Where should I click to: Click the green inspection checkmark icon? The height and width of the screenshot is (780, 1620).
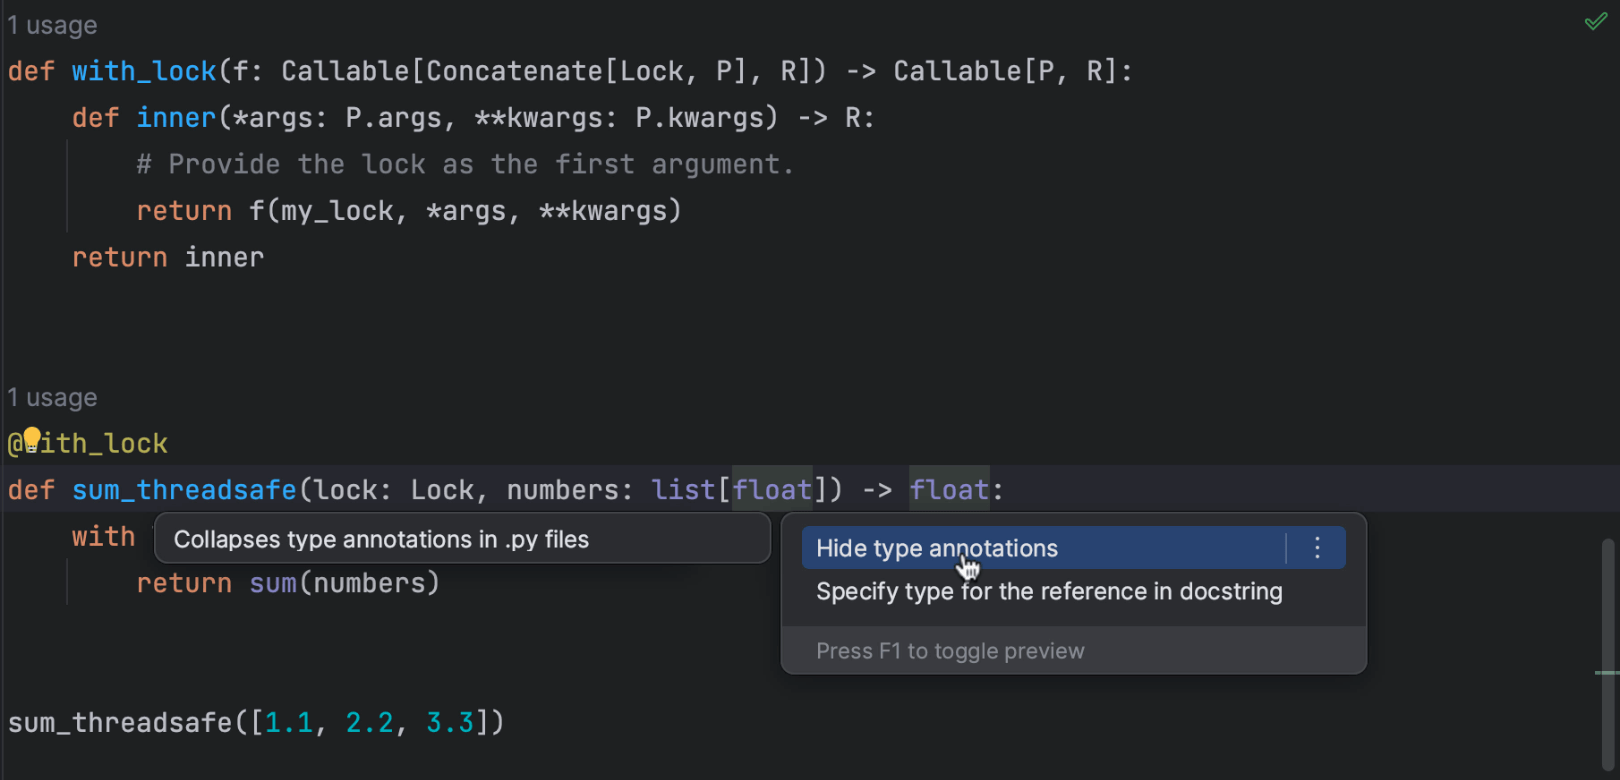point(1595,22)
